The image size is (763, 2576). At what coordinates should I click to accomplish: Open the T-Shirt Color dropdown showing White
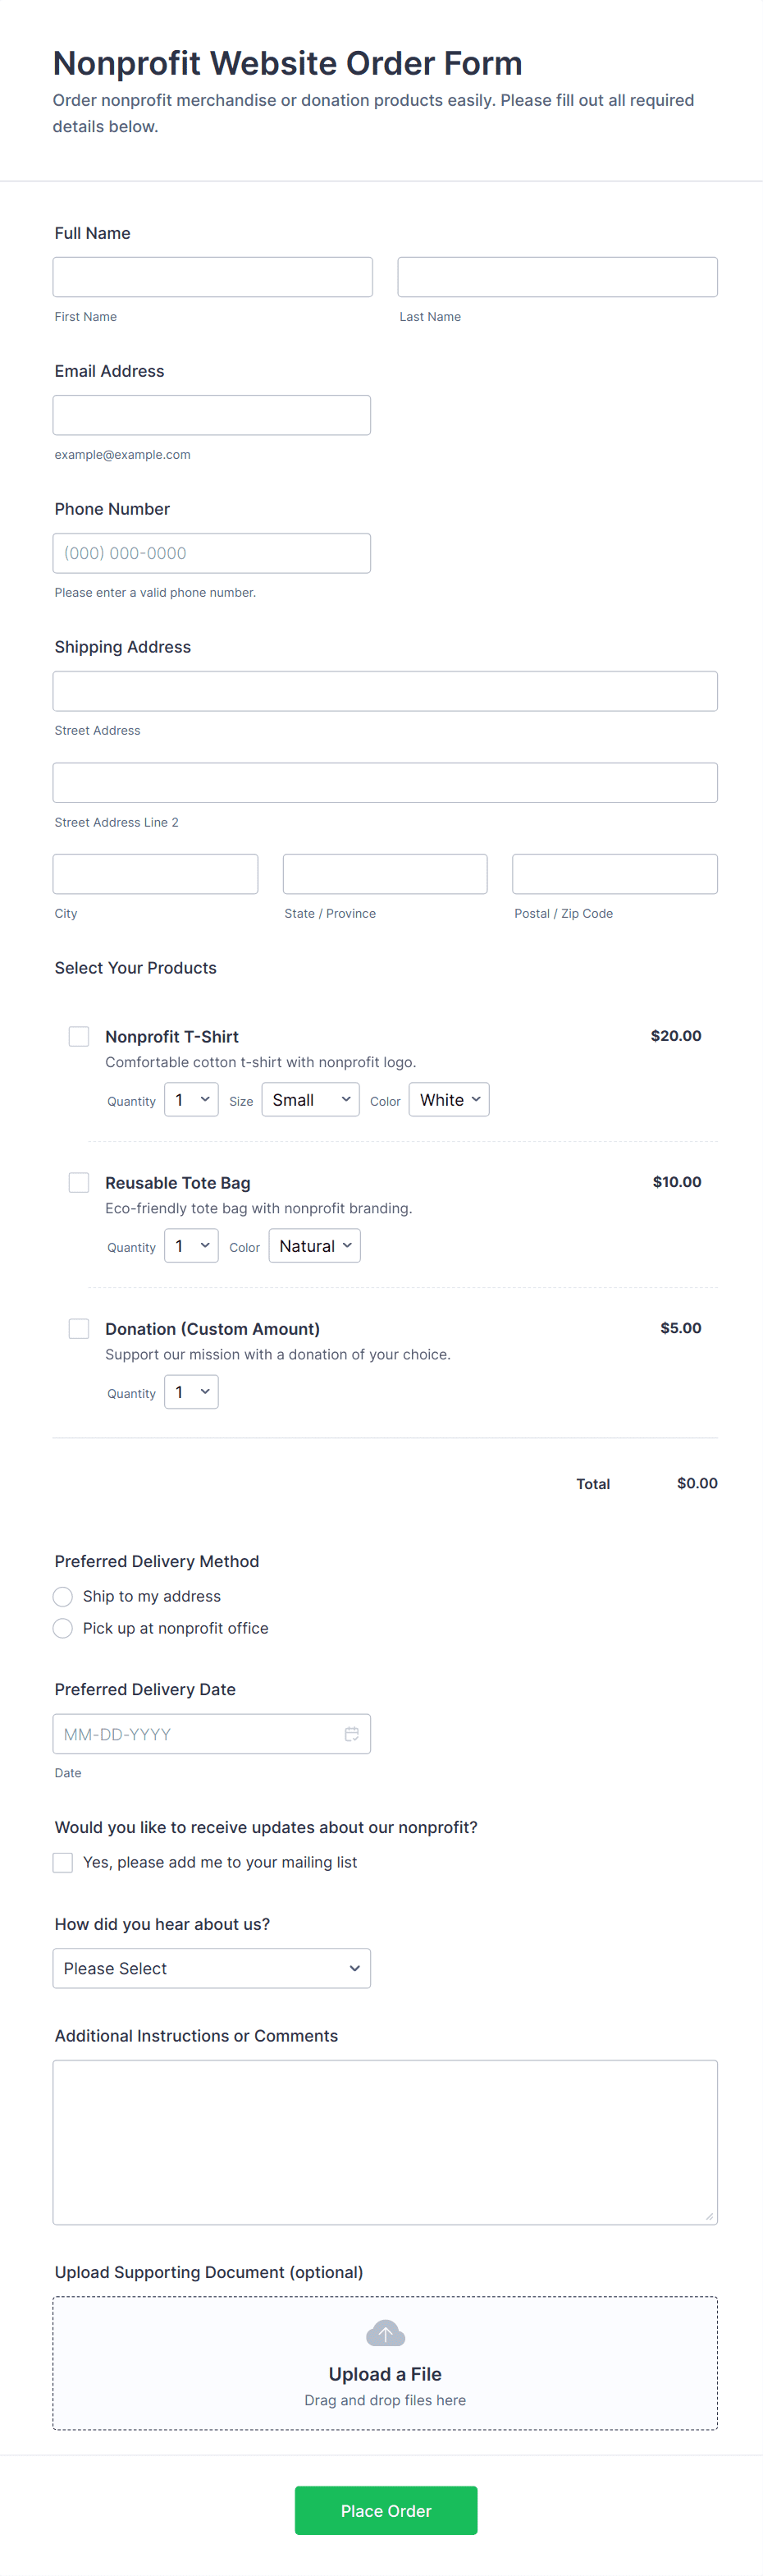coord(449,1100)
